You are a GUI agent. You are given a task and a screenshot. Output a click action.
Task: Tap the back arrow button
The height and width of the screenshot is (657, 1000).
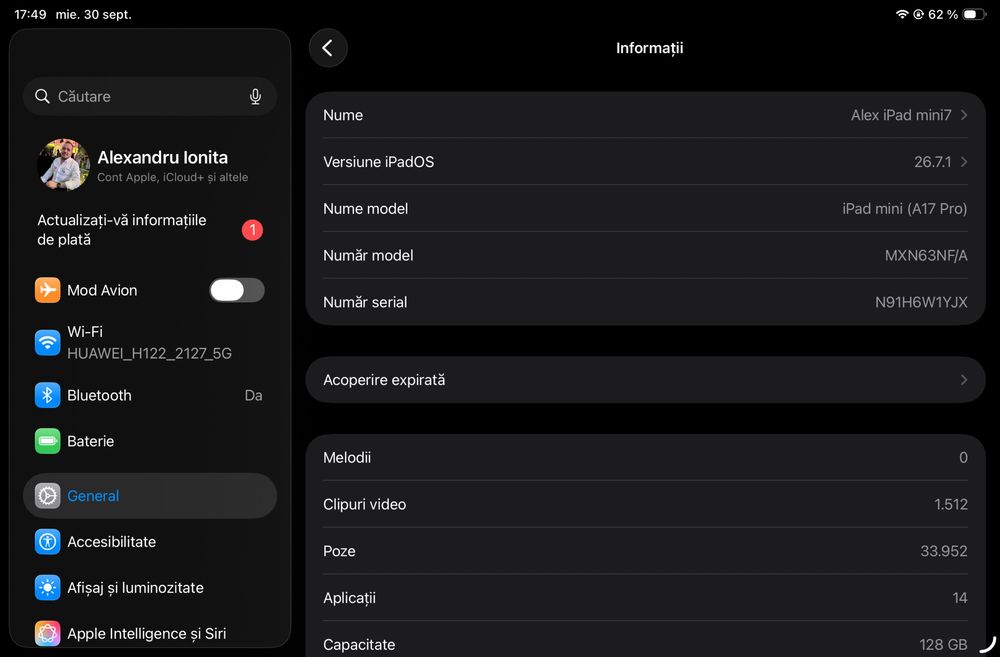[x=328, y=48]
